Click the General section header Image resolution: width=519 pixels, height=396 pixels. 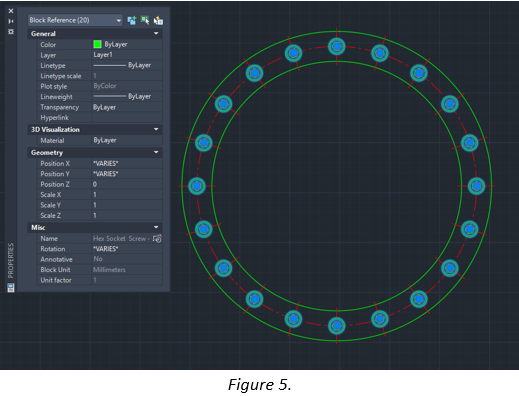tap(95, 33)
